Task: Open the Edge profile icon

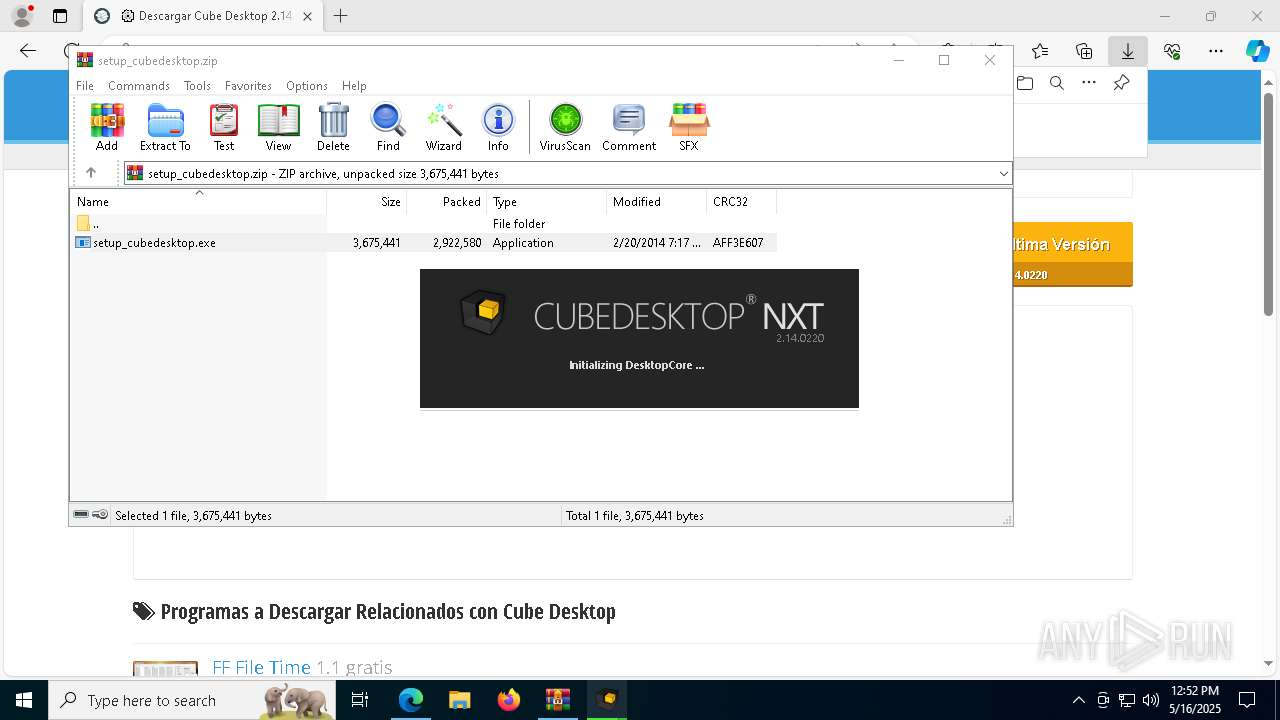Action: tap(22, 16)
